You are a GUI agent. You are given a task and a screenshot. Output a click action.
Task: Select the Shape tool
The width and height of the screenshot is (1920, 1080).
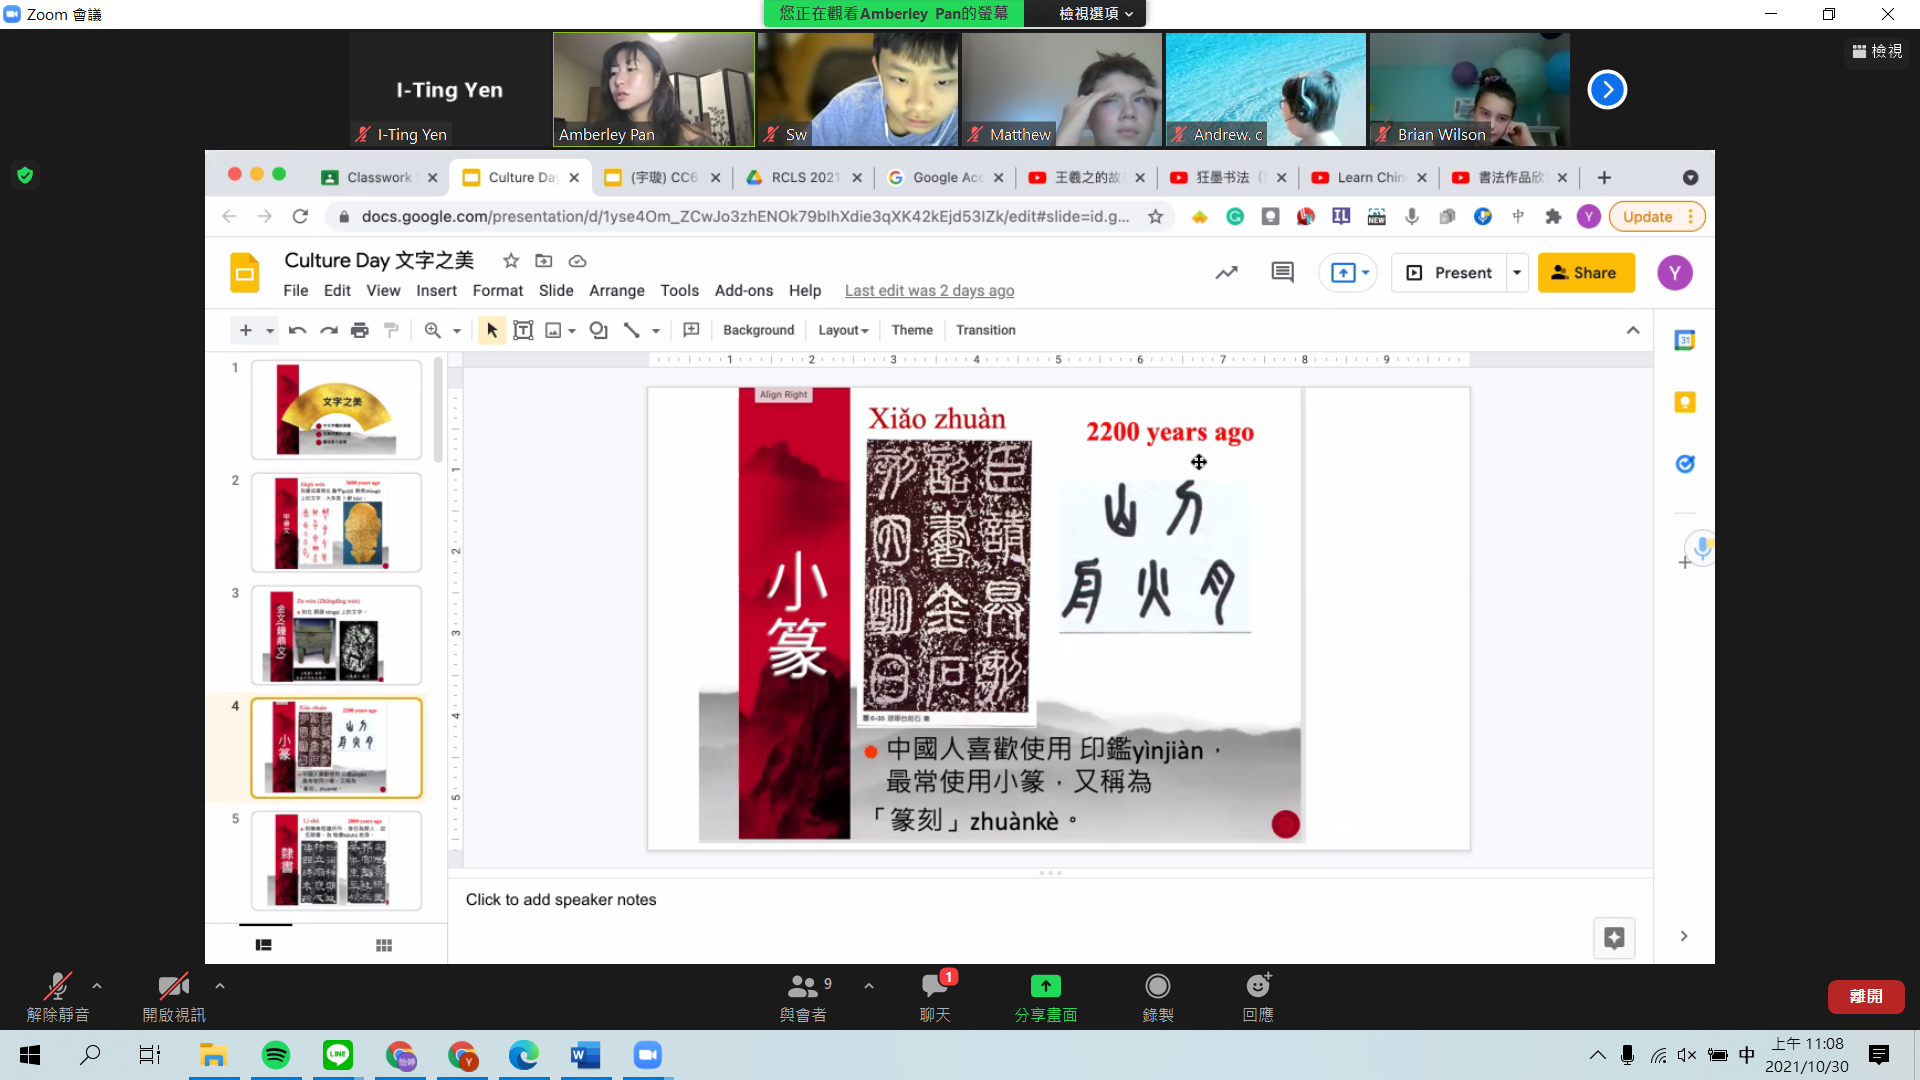[599, 330]
